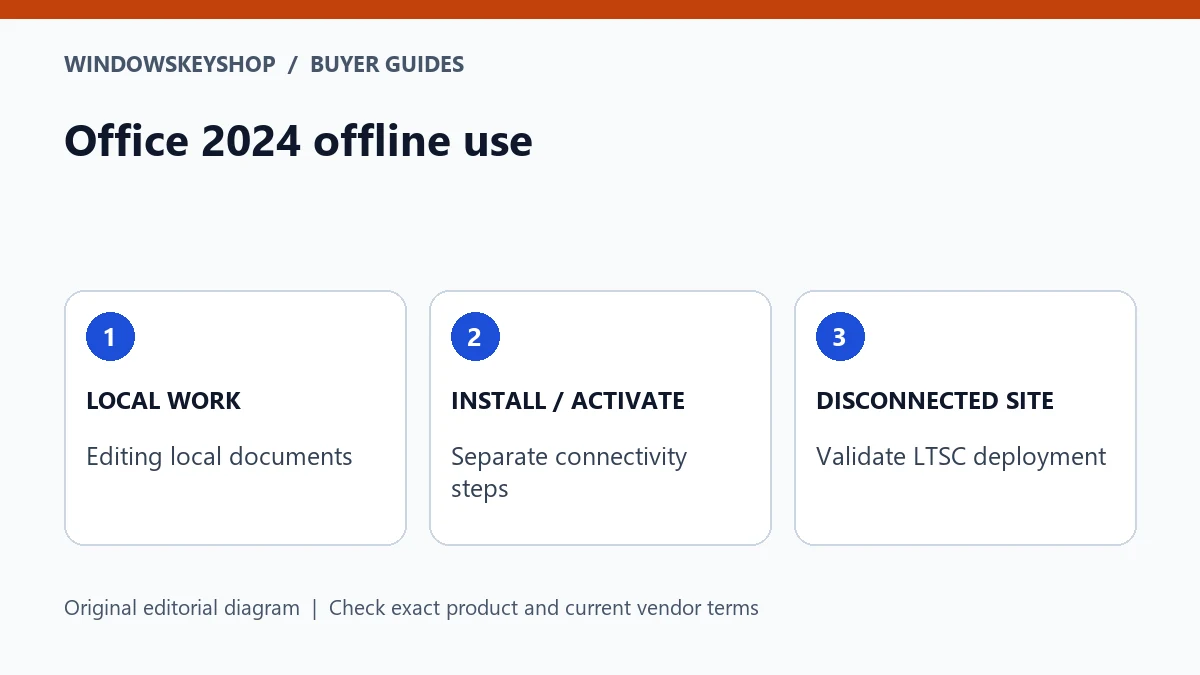Click empty area inside the third card
This screenshot has width=1200, height=675.
pyautogui.click(x=965, y=508)
